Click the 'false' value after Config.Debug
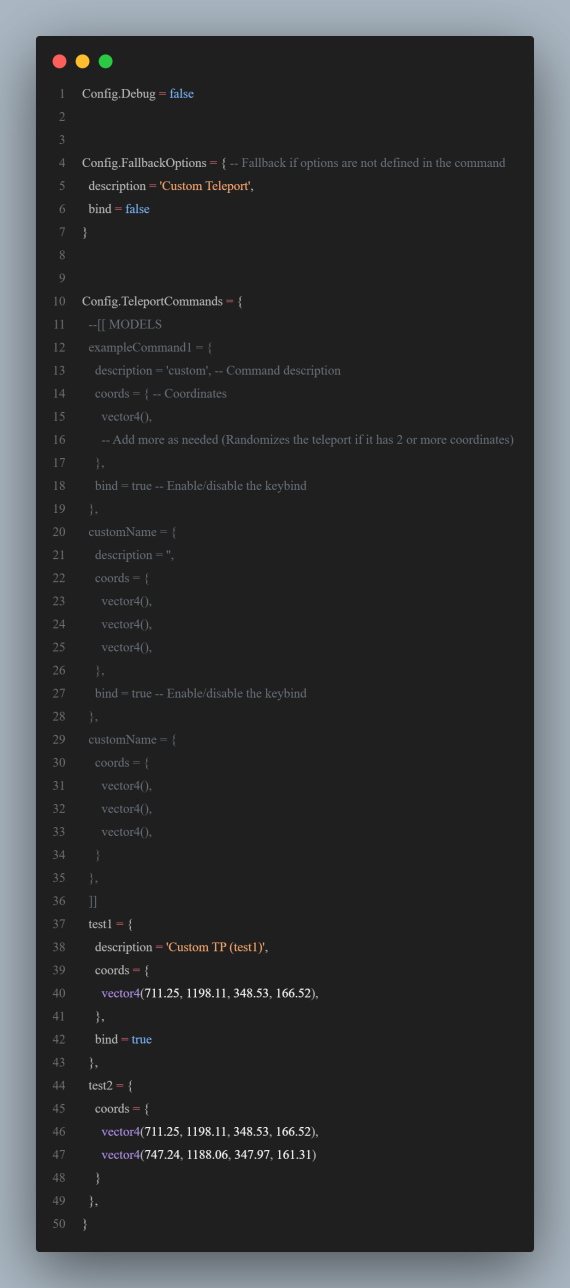 (x=182, y=93)
